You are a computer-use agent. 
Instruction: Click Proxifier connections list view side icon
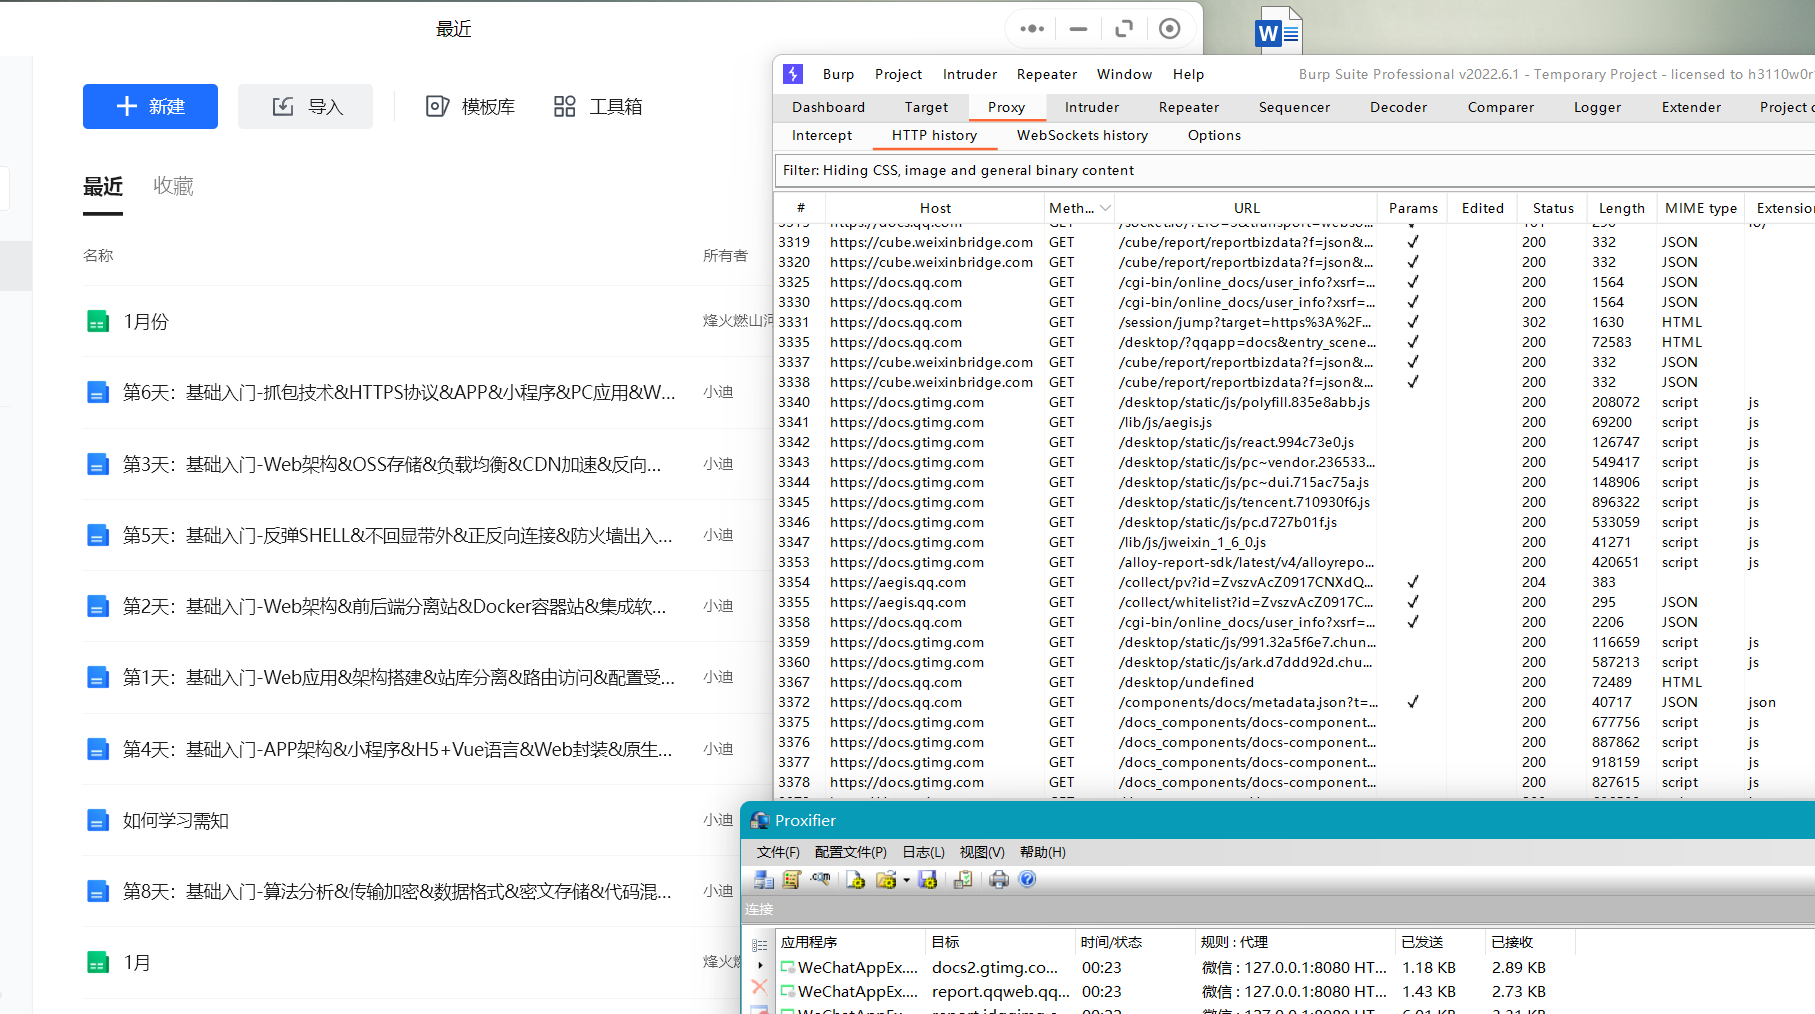[x=760, y=944]
